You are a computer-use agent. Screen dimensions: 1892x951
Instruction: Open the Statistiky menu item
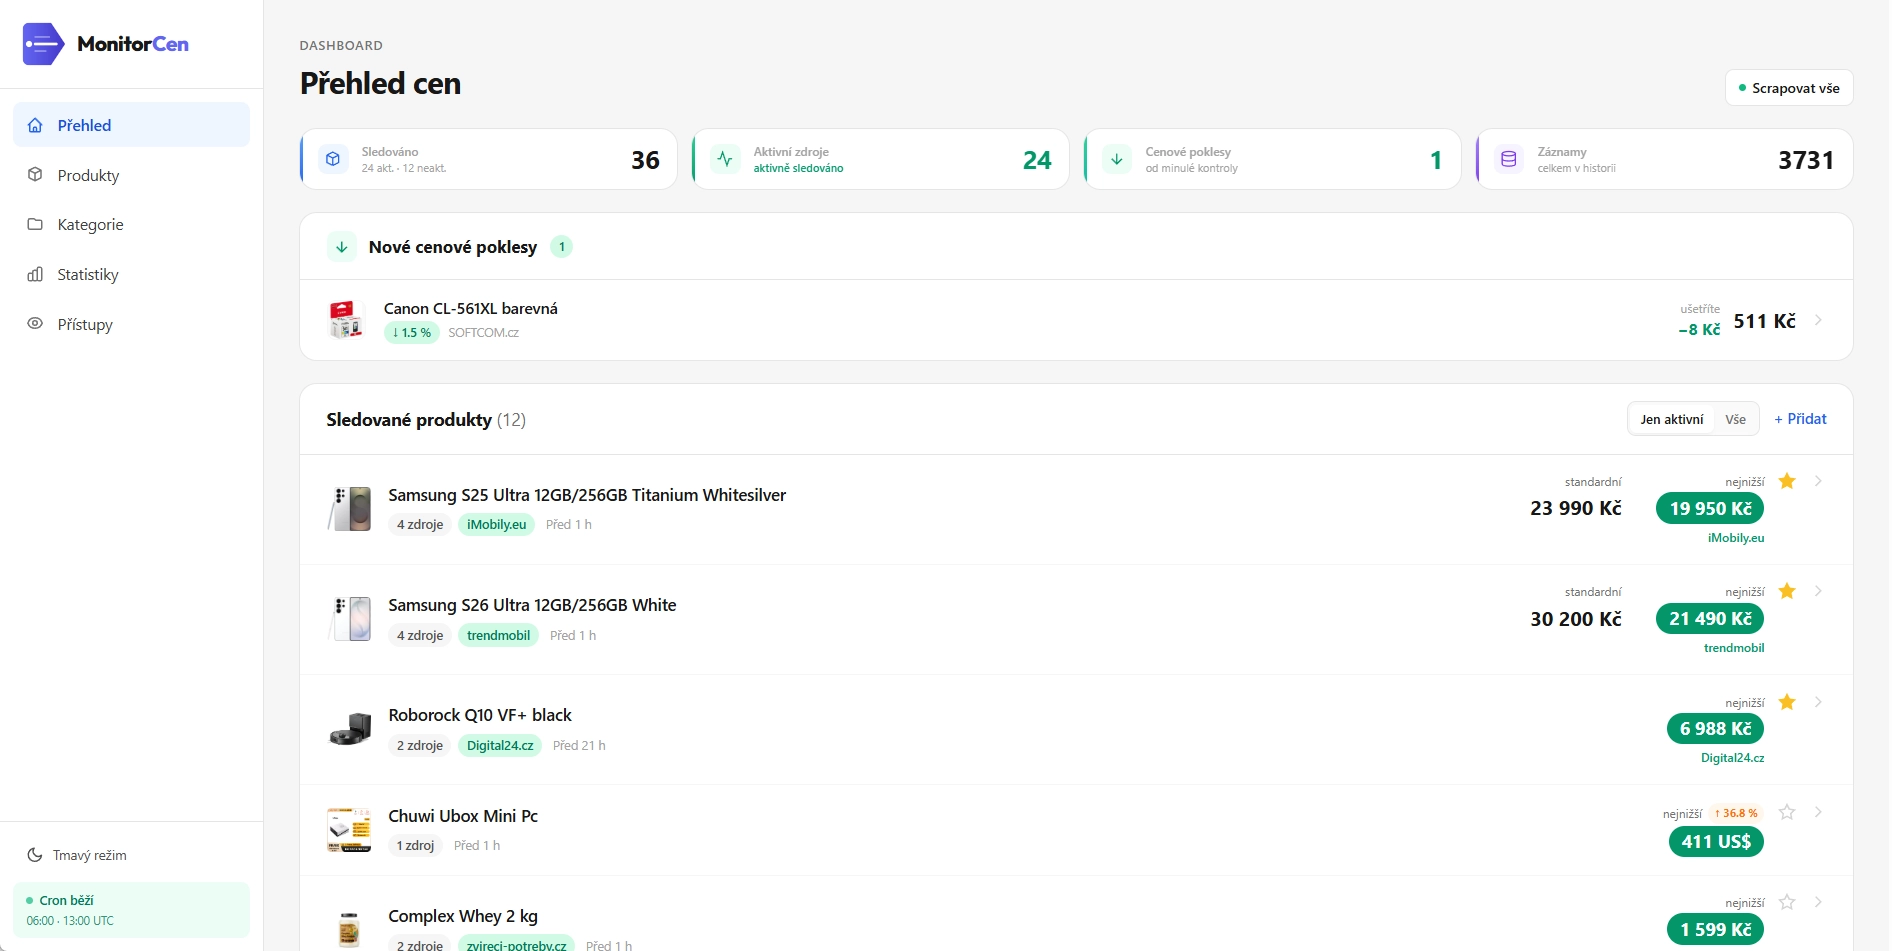click(x=131, y=274)
